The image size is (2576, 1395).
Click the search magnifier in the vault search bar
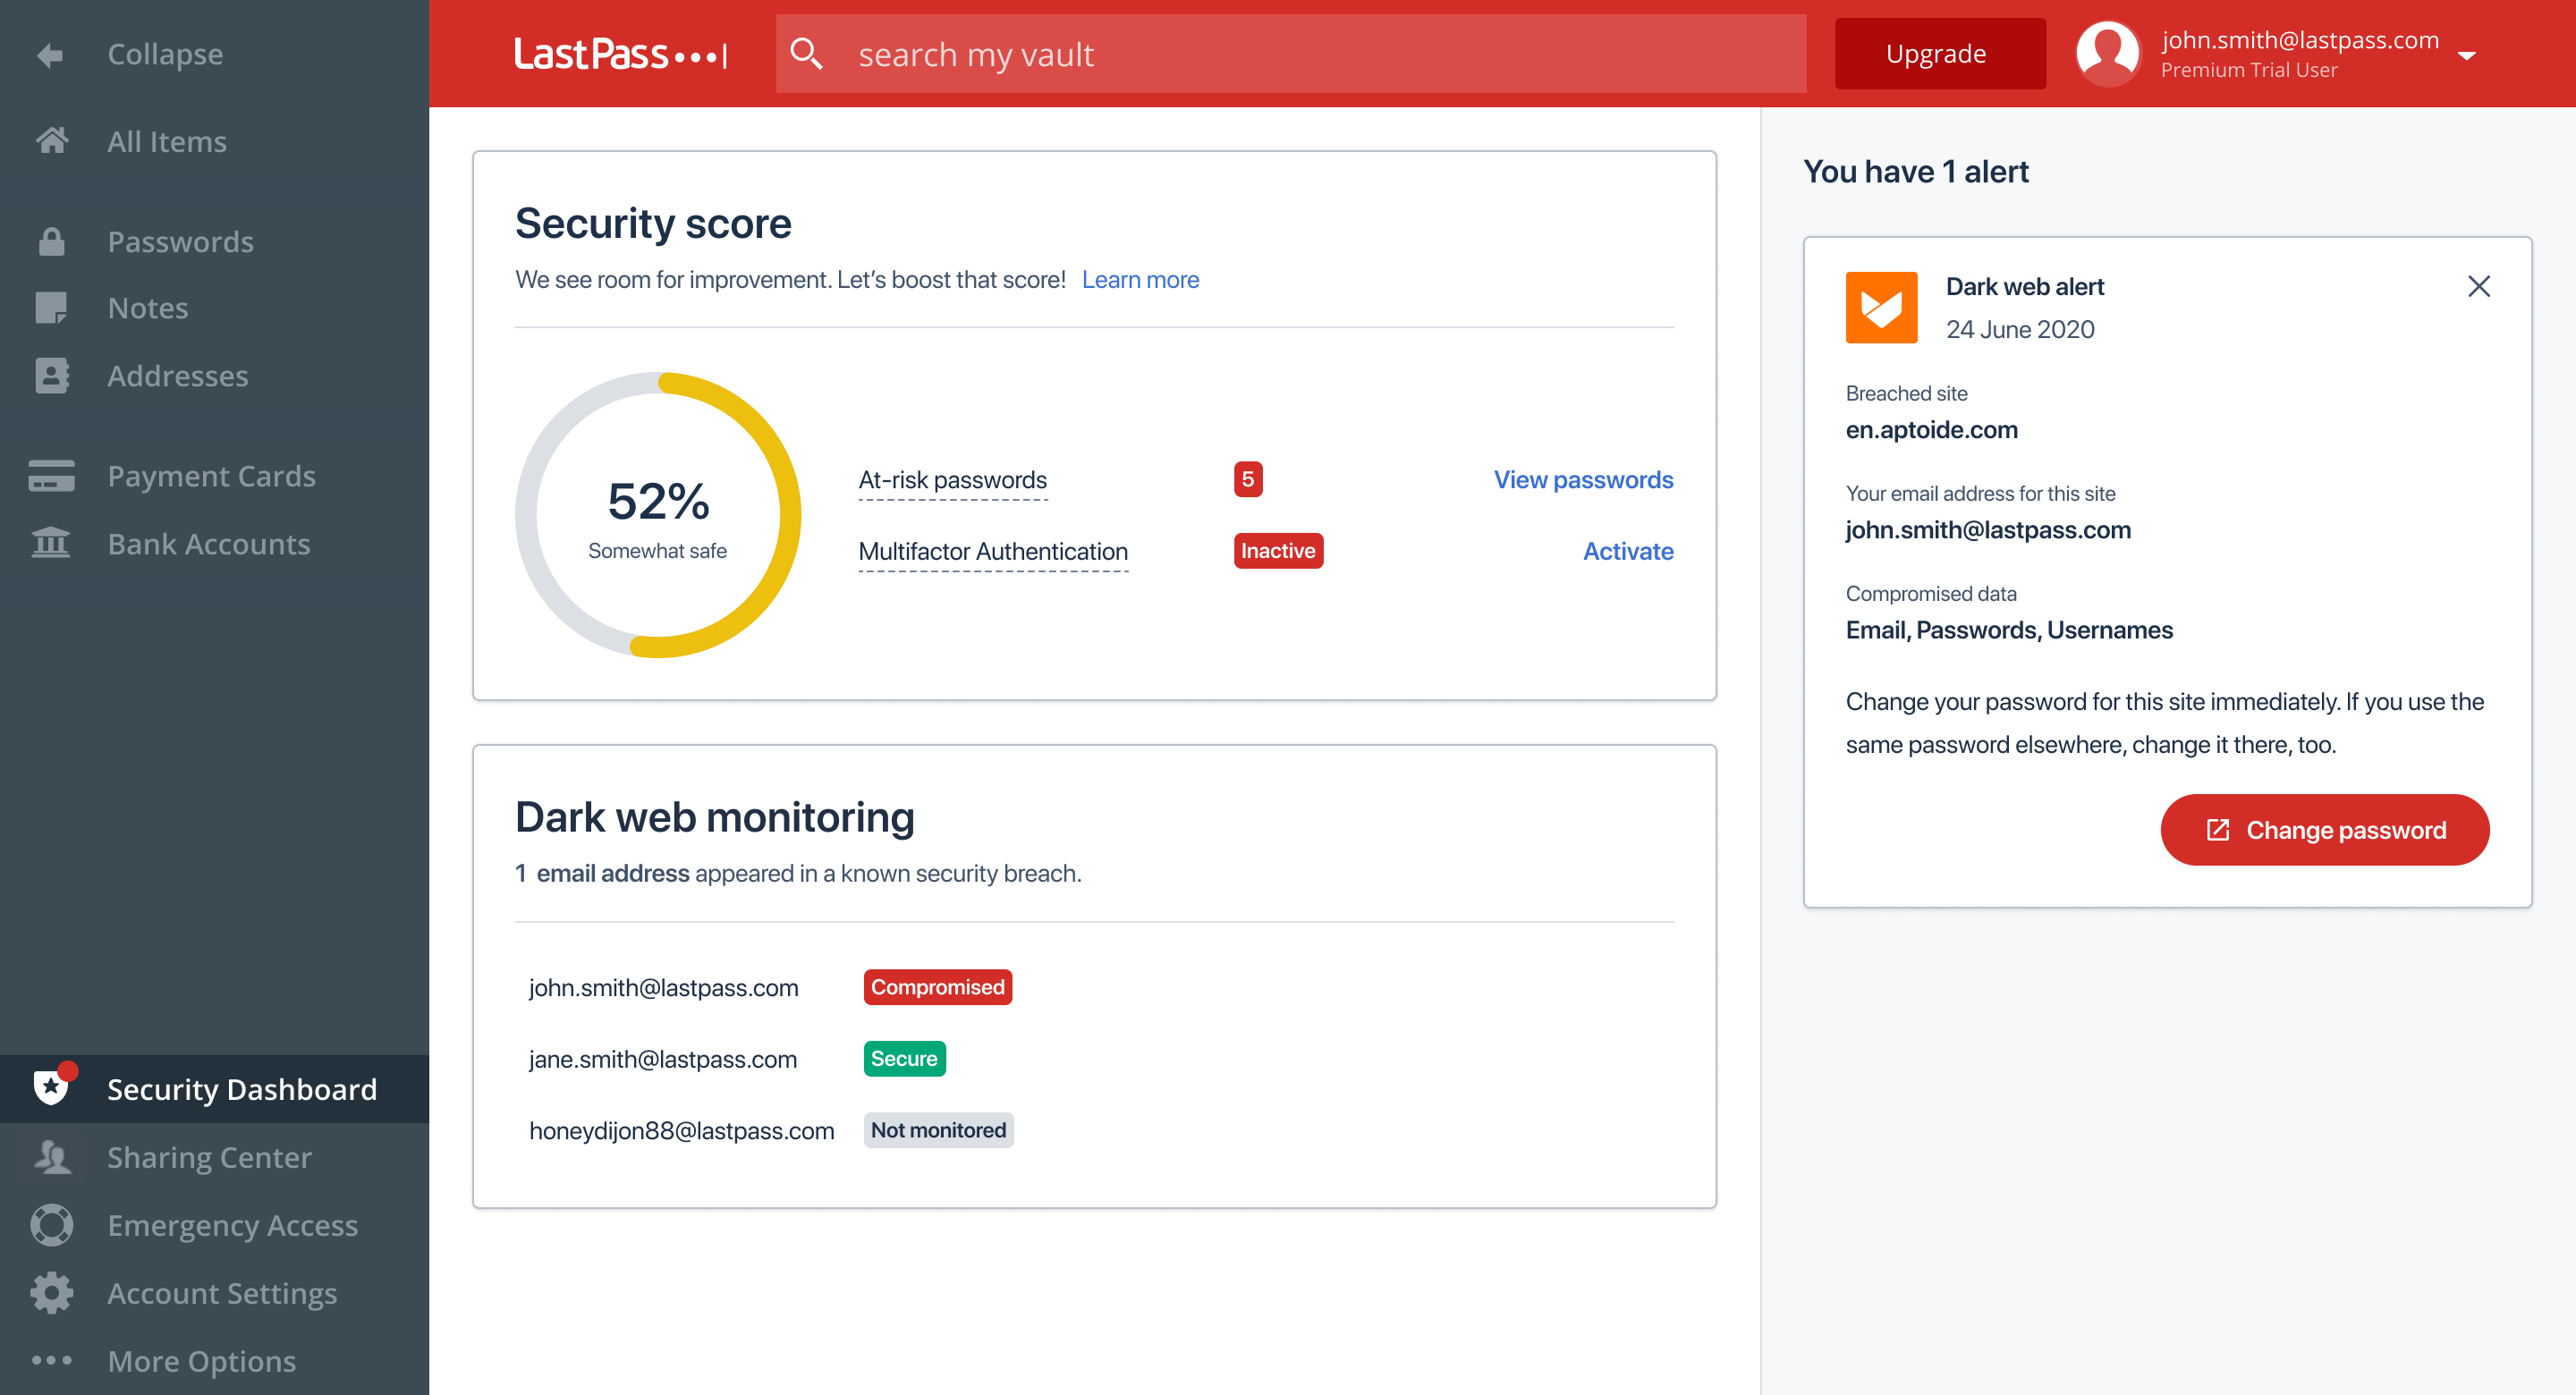[806, 53]
